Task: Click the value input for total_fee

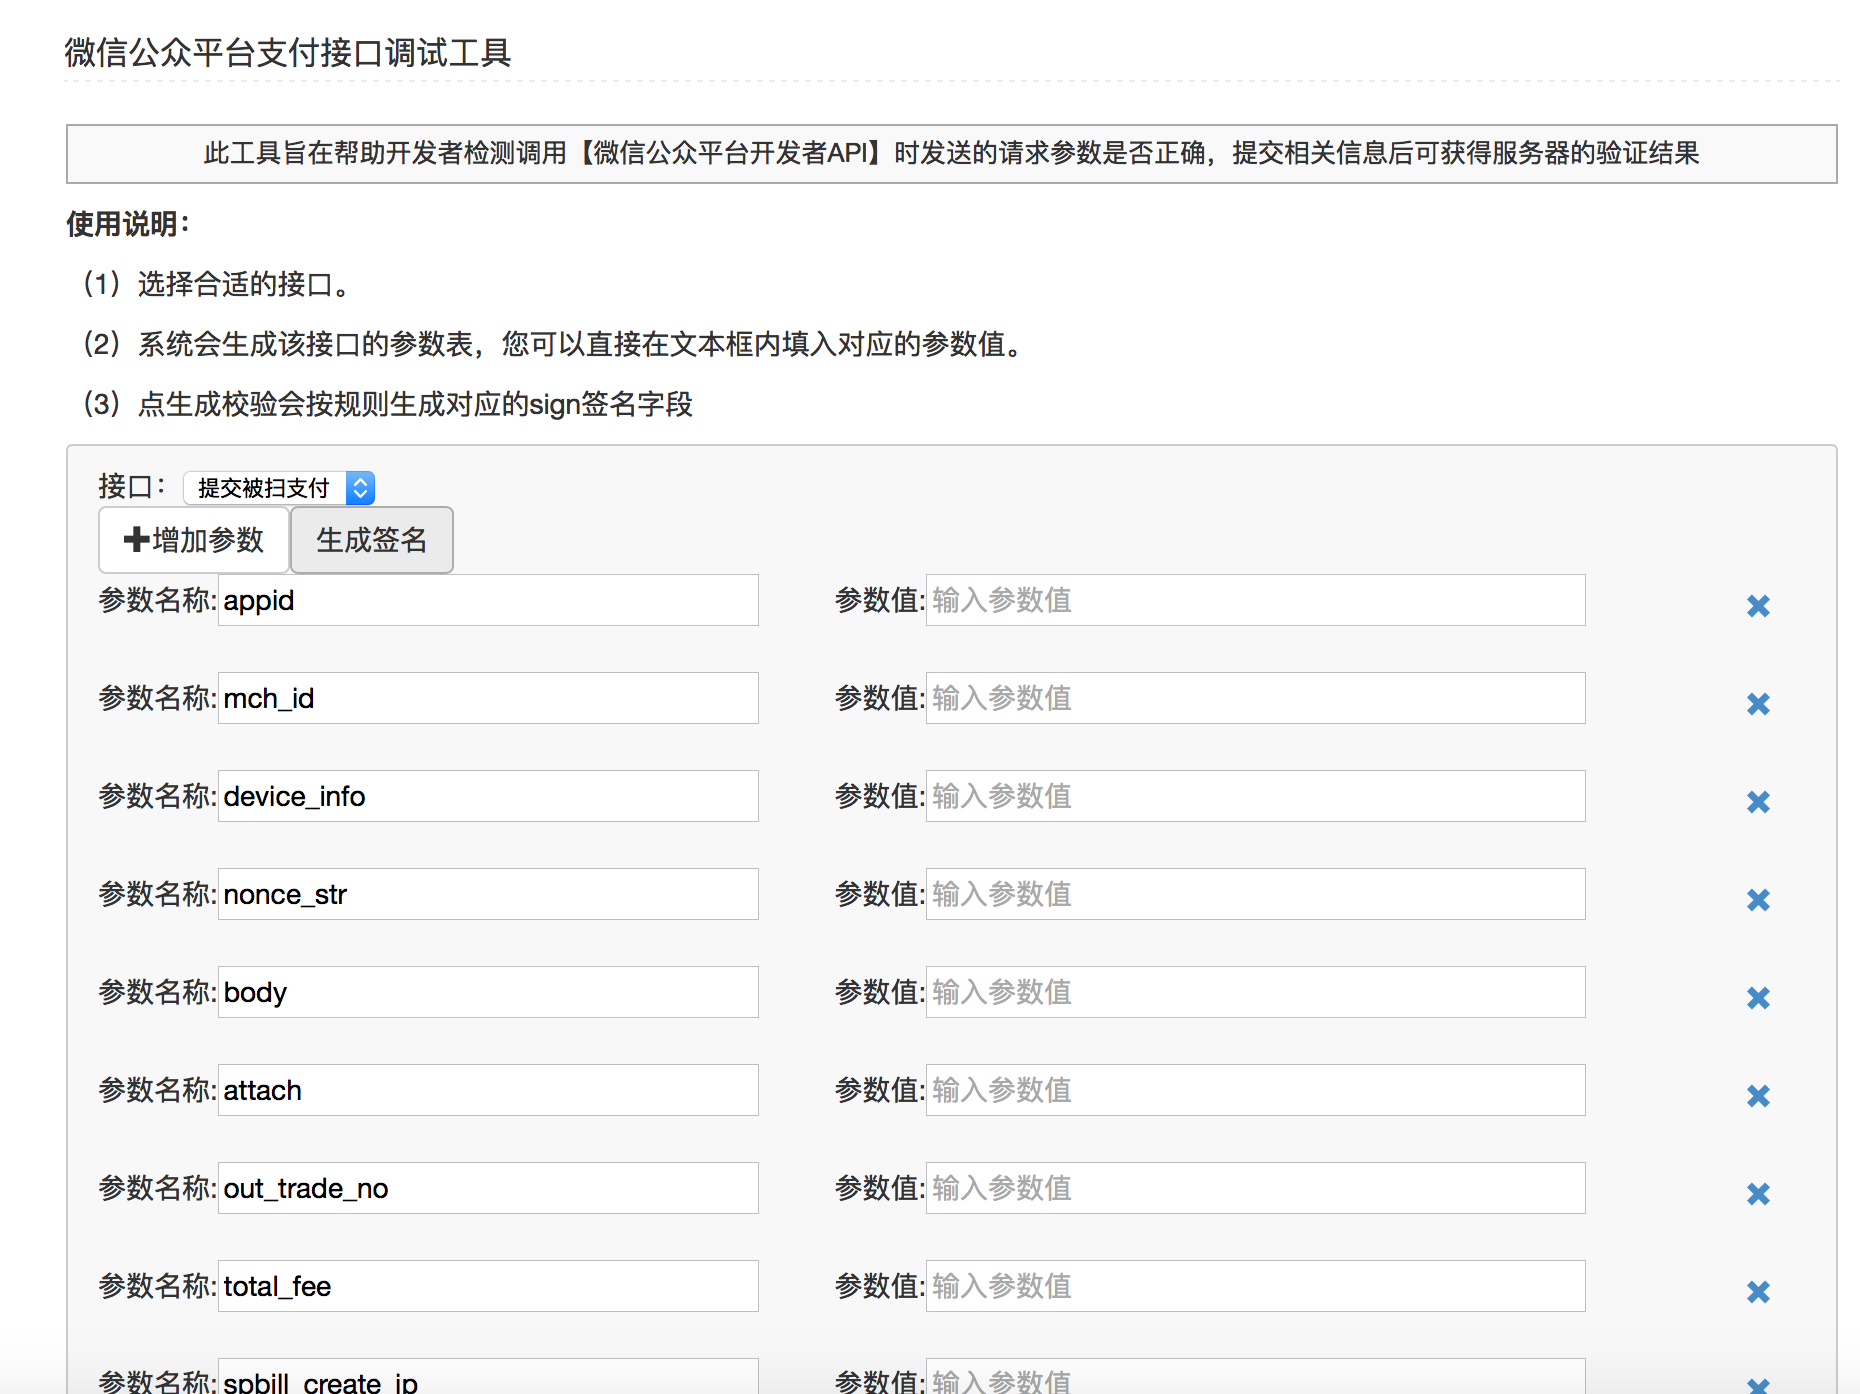Action: point(1256,1286)
